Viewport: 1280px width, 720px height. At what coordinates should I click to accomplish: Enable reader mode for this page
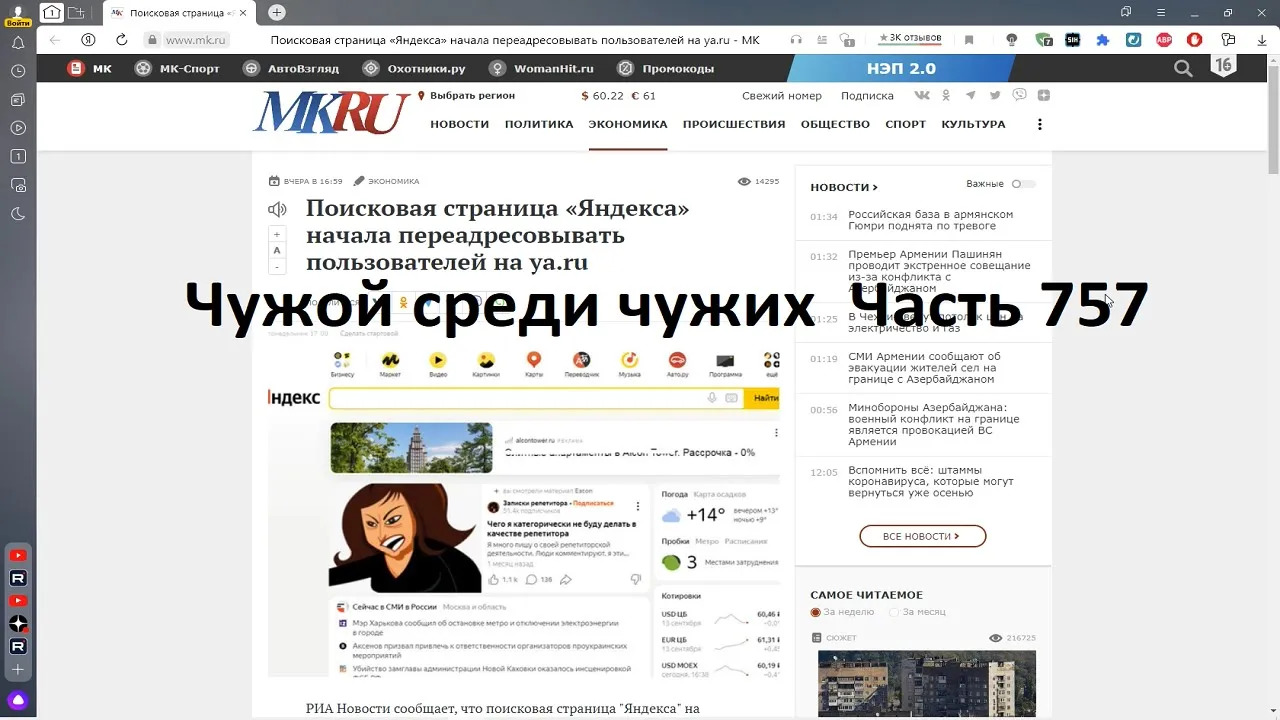point(822,40)
